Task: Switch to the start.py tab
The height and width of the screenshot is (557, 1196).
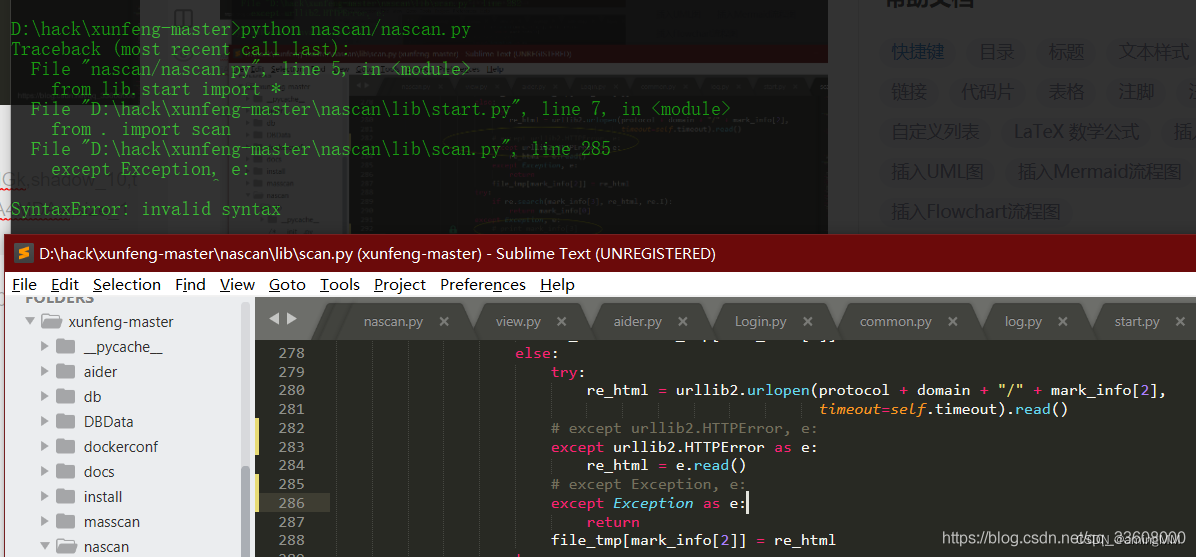Action: (x=1137, y=321)
